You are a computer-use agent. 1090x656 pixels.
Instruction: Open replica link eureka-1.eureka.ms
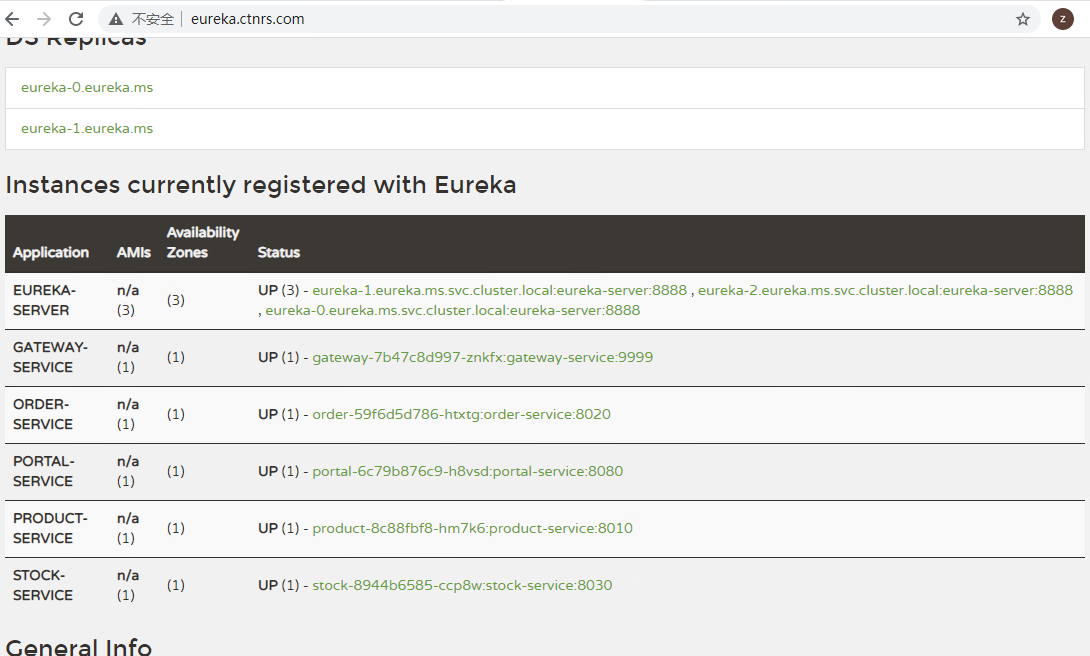(x=87, y=129)
